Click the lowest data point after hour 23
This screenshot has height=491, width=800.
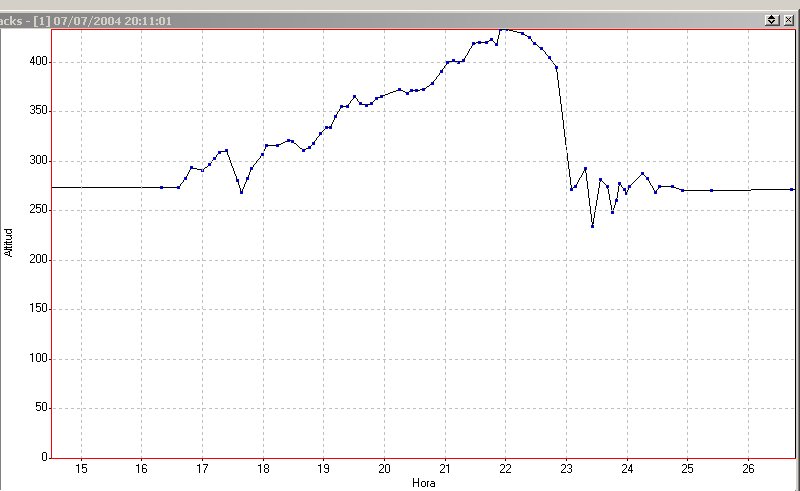tap(592, 226)
